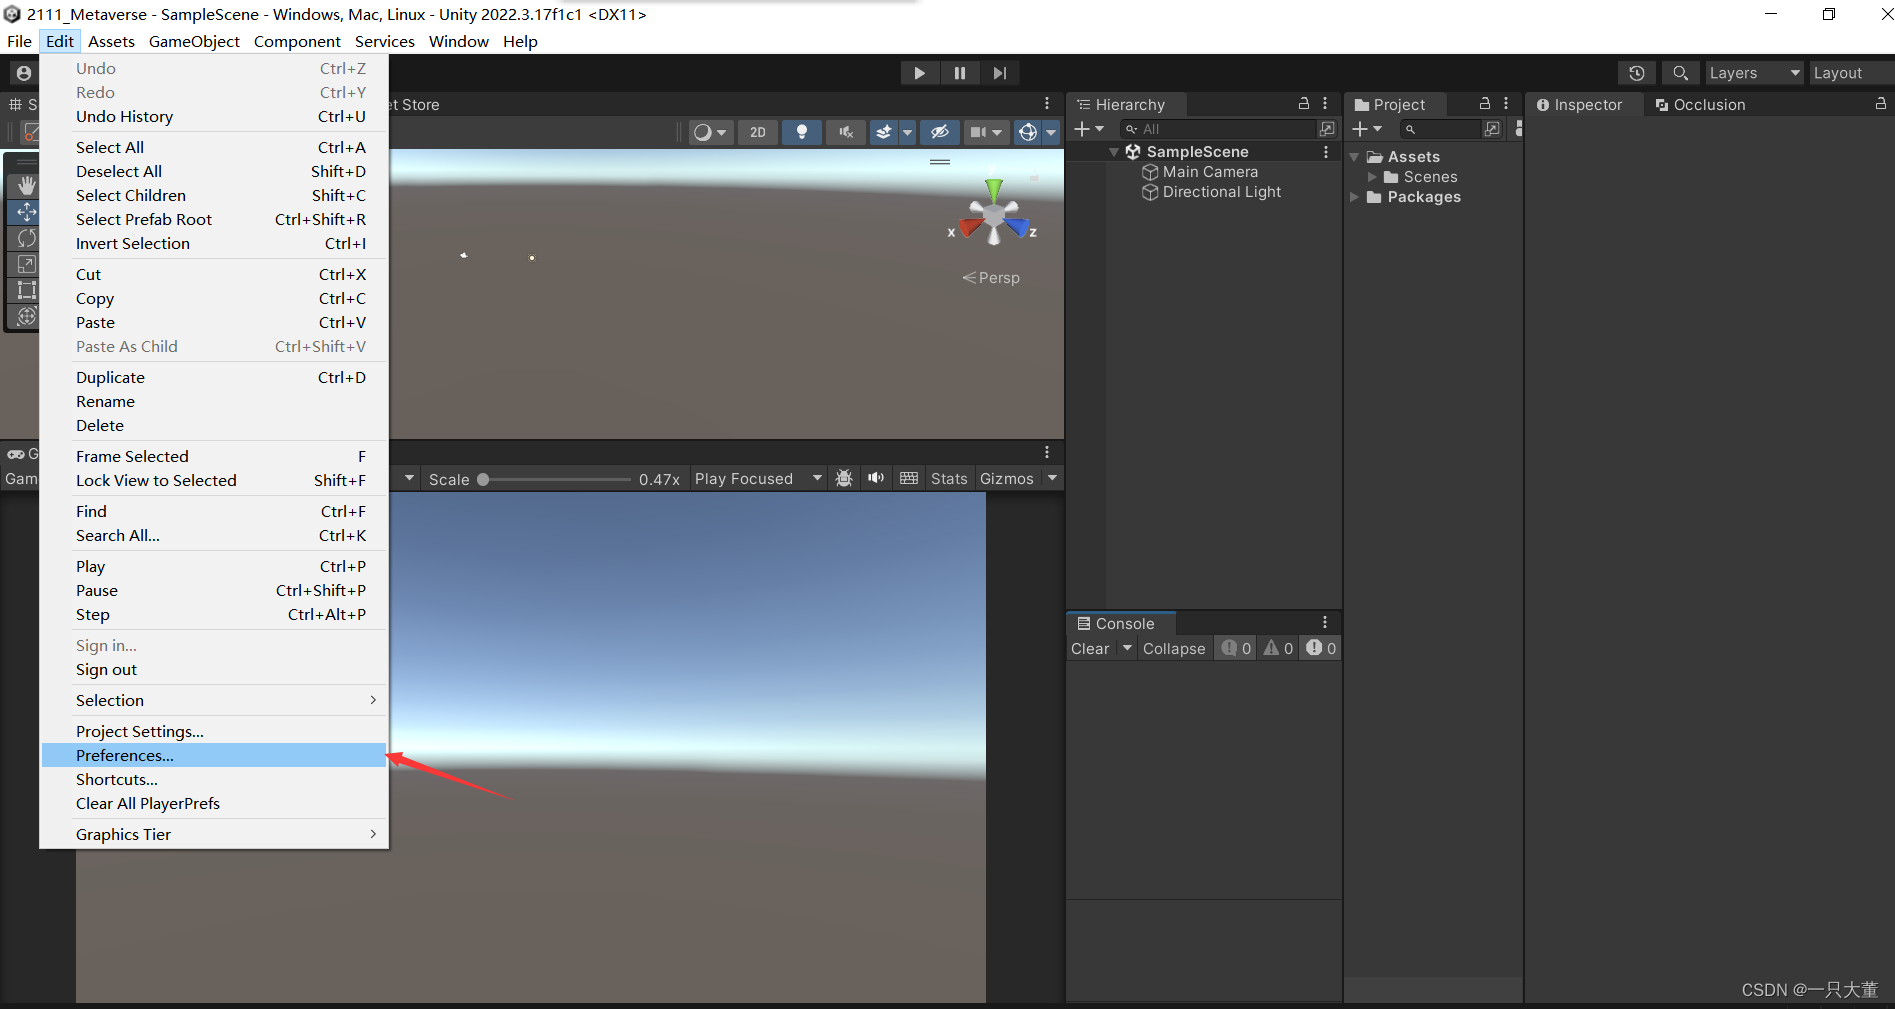The height and width of the screenshot is (1009, 1895).
Task: Select the Rect transform tool
Action: tap(26, 290)
